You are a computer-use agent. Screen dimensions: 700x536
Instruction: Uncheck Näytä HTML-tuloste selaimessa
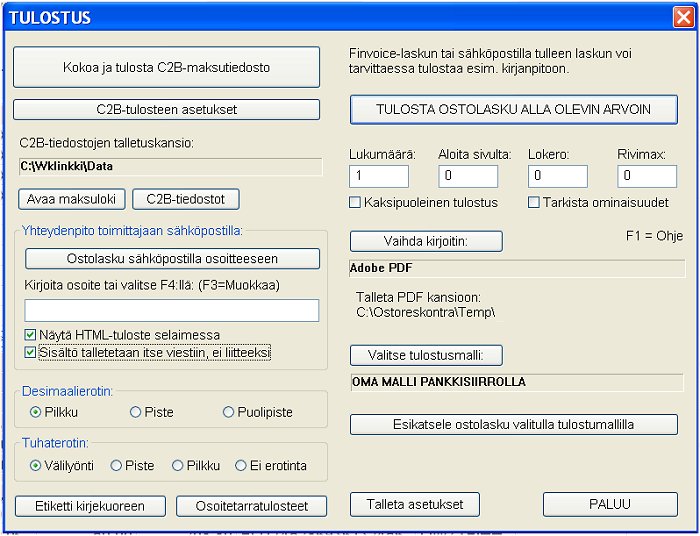[30, 335]
